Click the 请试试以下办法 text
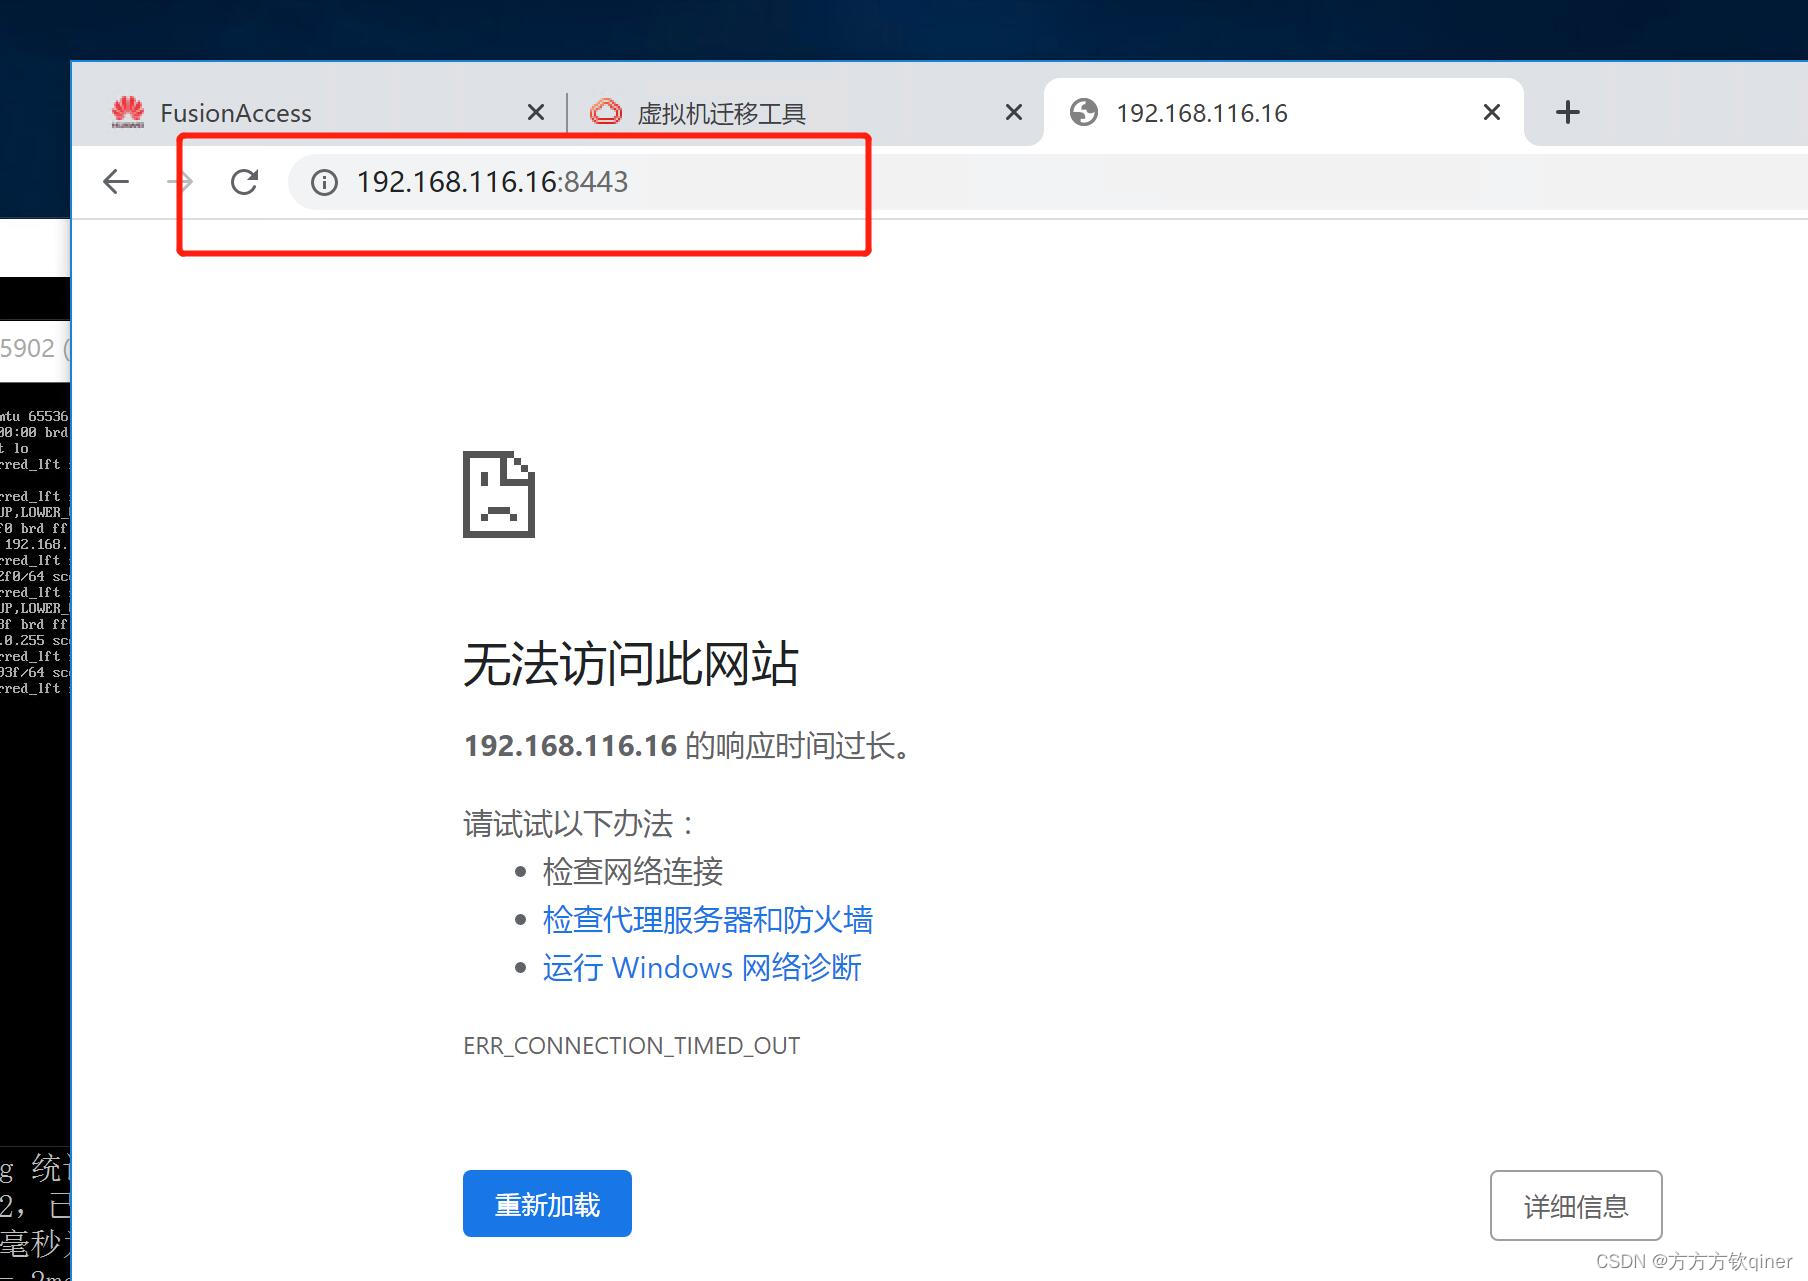This screenshot has height=1281, width=1808. coord(579,824)
